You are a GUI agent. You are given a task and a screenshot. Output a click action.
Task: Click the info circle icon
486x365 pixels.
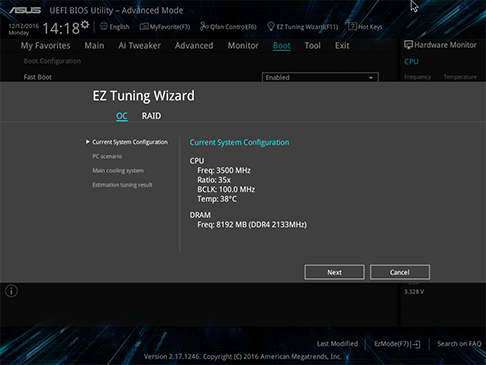click(11, 291)
